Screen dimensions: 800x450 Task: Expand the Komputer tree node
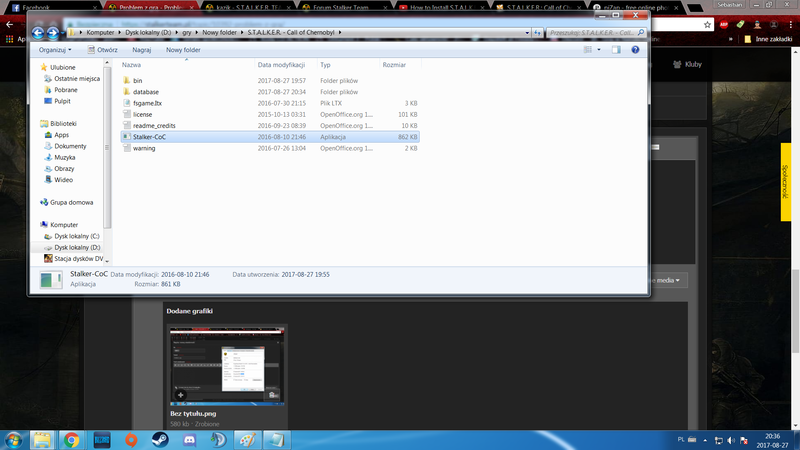tap(36, 225)
